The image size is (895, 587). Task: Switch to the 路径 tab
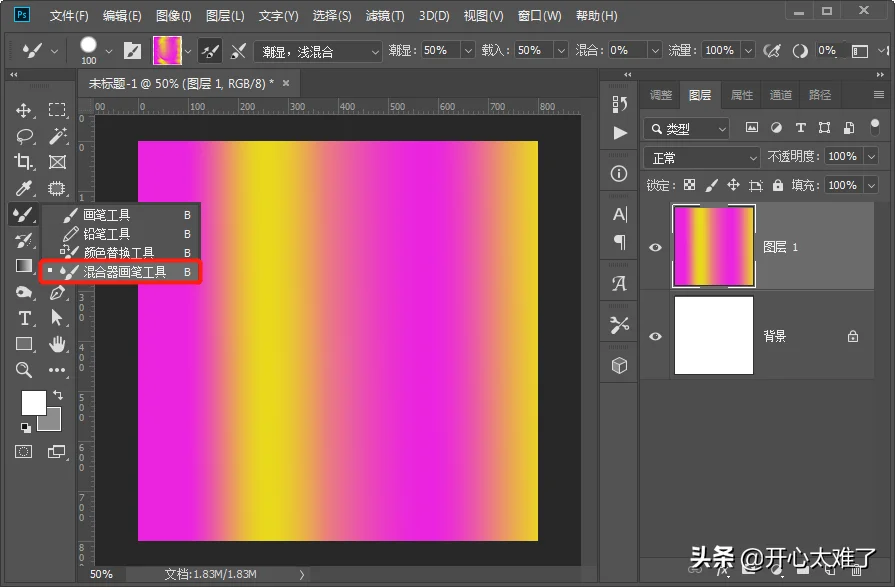[820, 95]
